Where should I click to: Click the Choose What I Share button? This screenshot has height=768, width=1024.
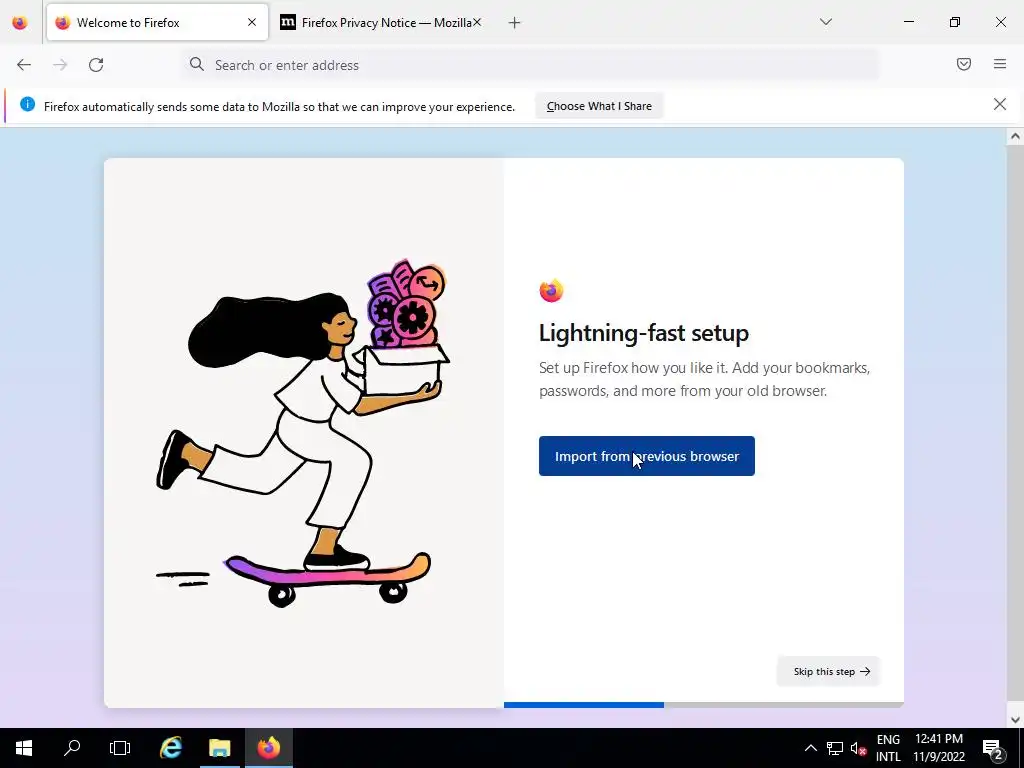(599, 106)
